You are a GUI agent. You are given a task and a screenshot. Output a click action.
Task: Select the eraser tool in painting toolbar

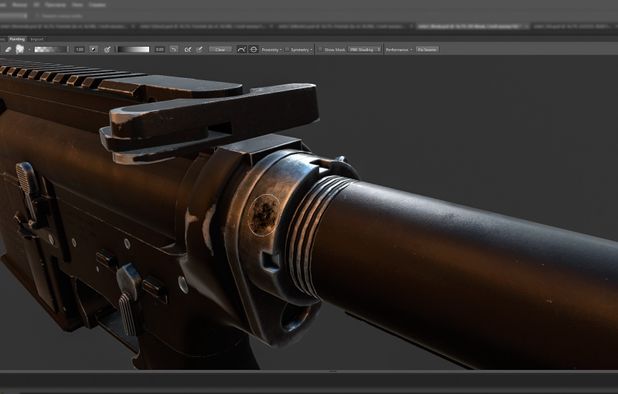8,50
